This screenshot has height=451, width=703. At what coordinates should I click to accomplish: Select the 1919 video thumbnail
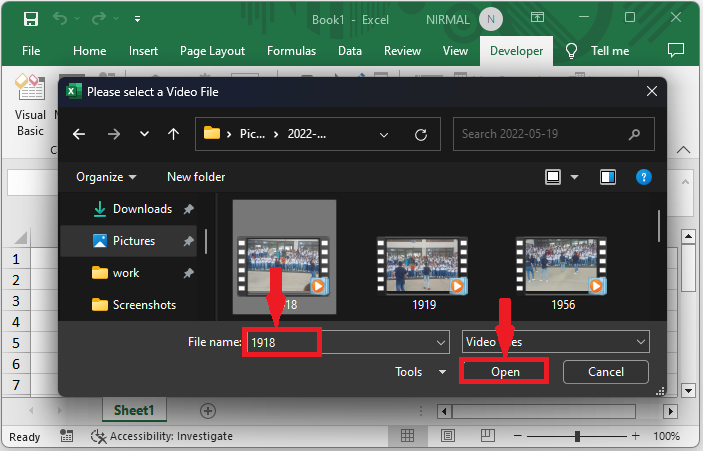[423, 266]
